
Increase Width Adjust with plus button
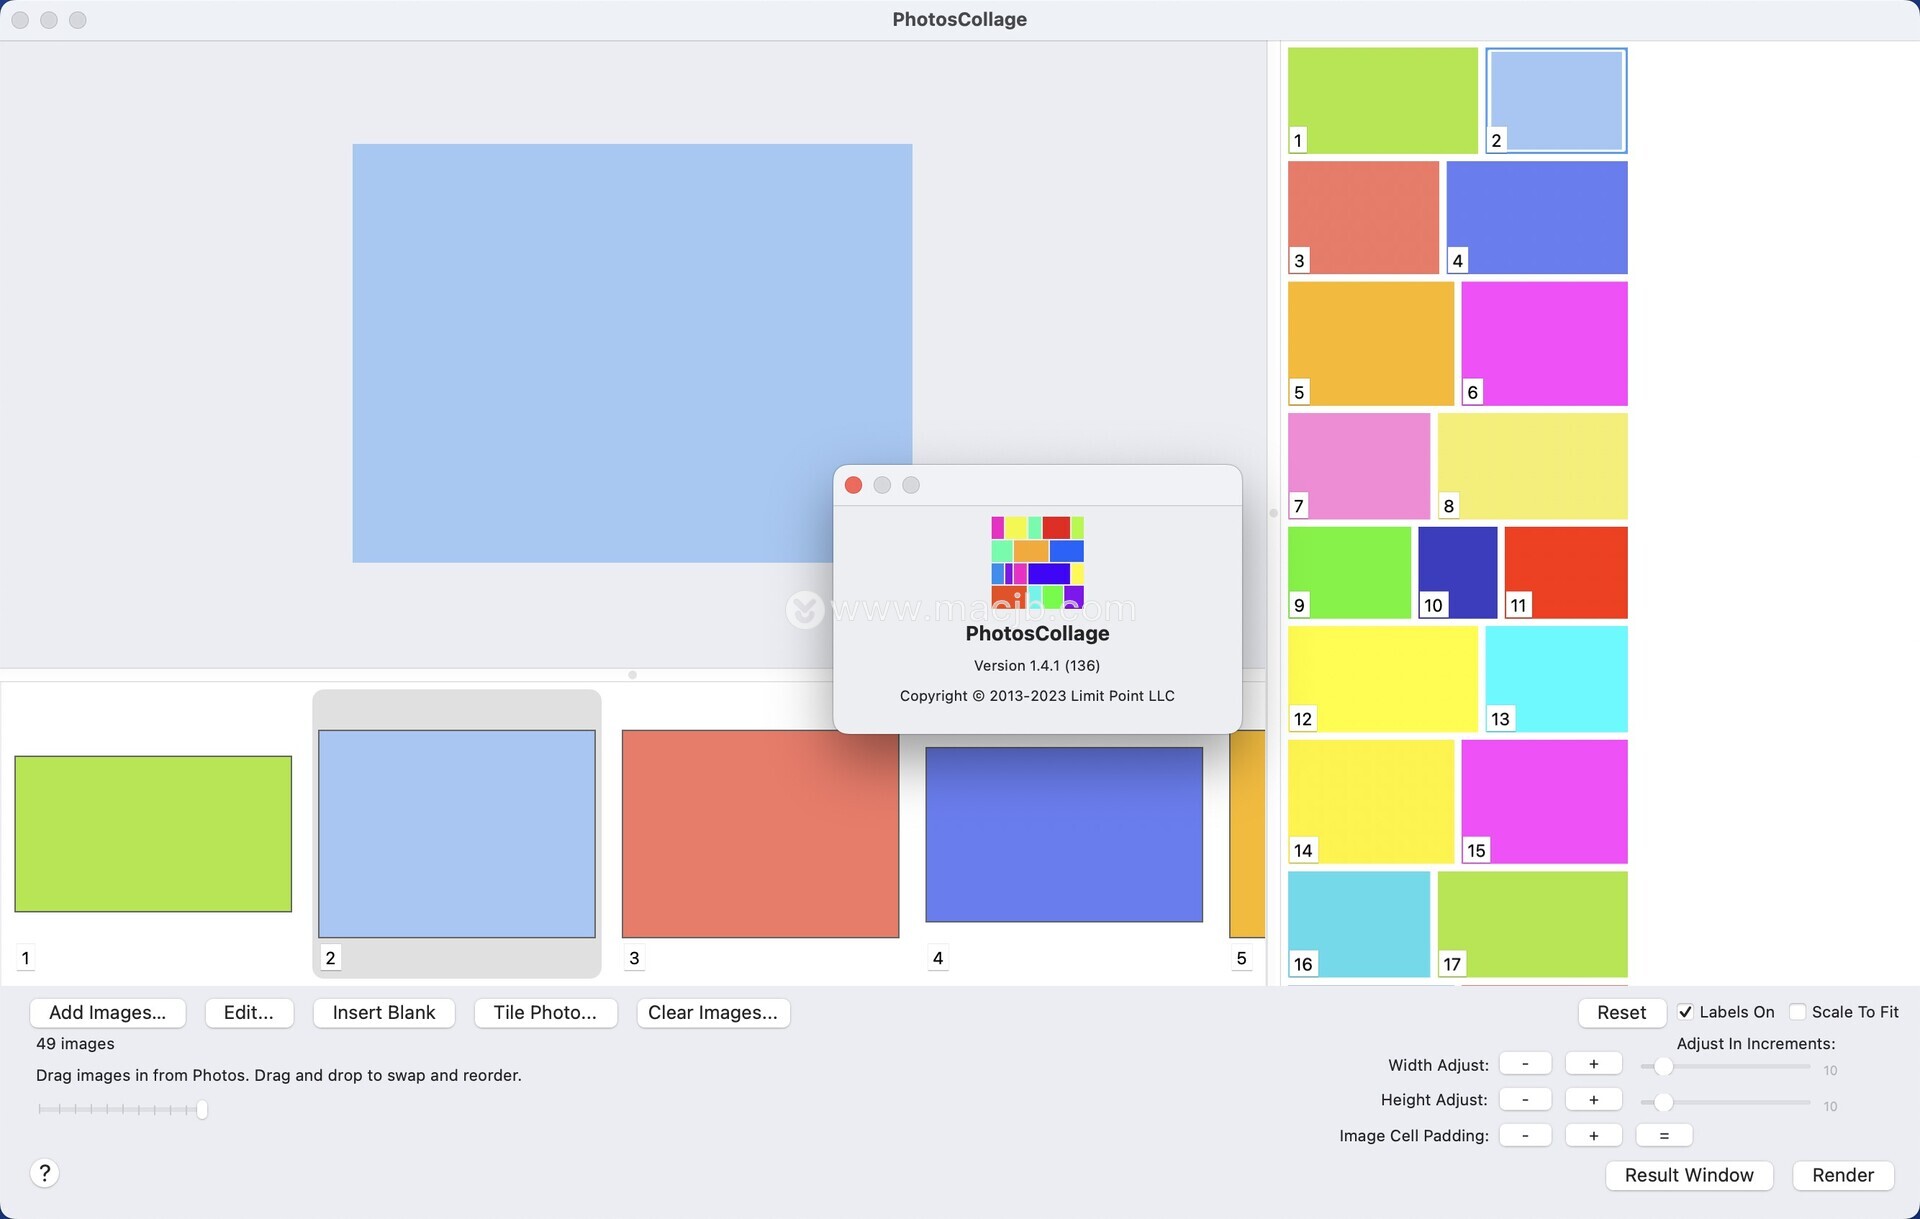(1593, 1064)
